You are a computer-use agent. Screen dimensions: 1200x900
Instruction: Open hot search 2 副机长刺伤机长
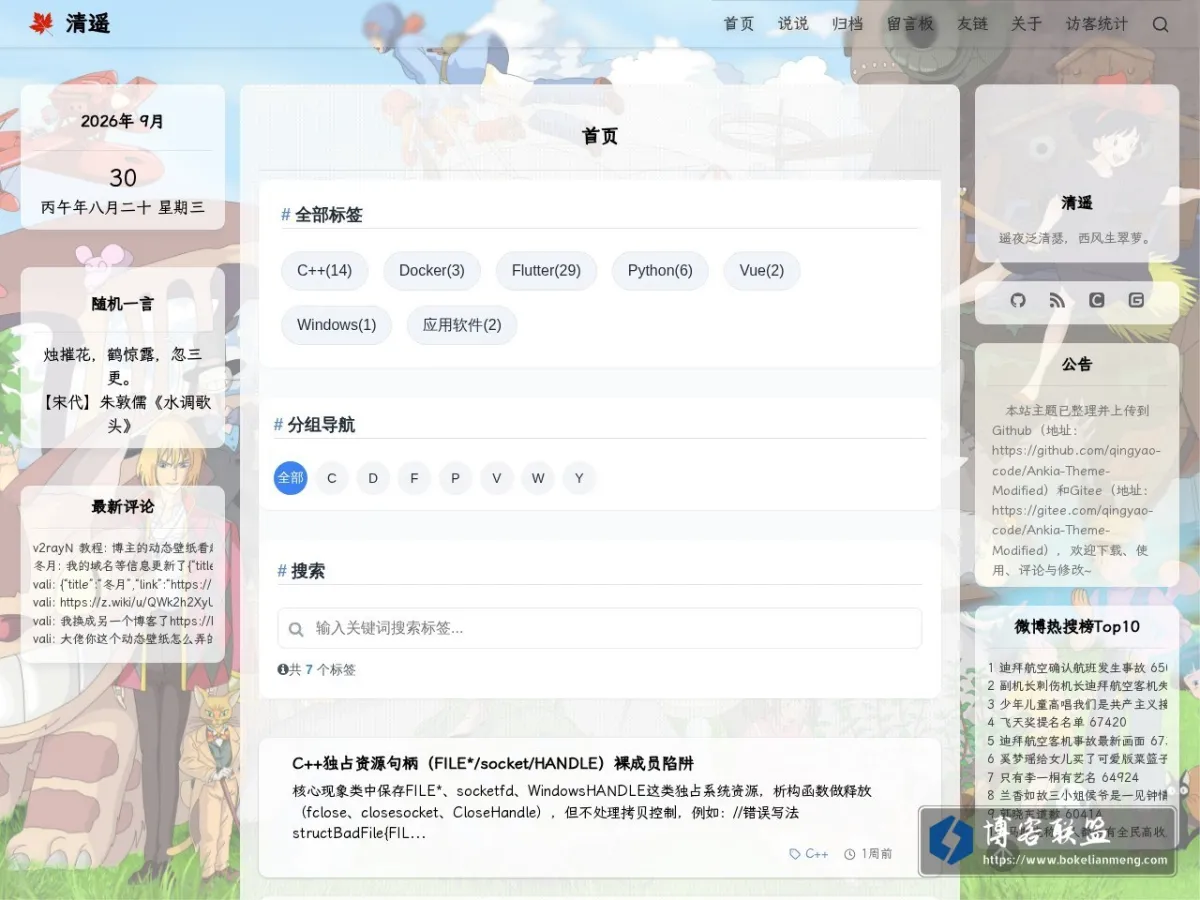[1077, 686]
